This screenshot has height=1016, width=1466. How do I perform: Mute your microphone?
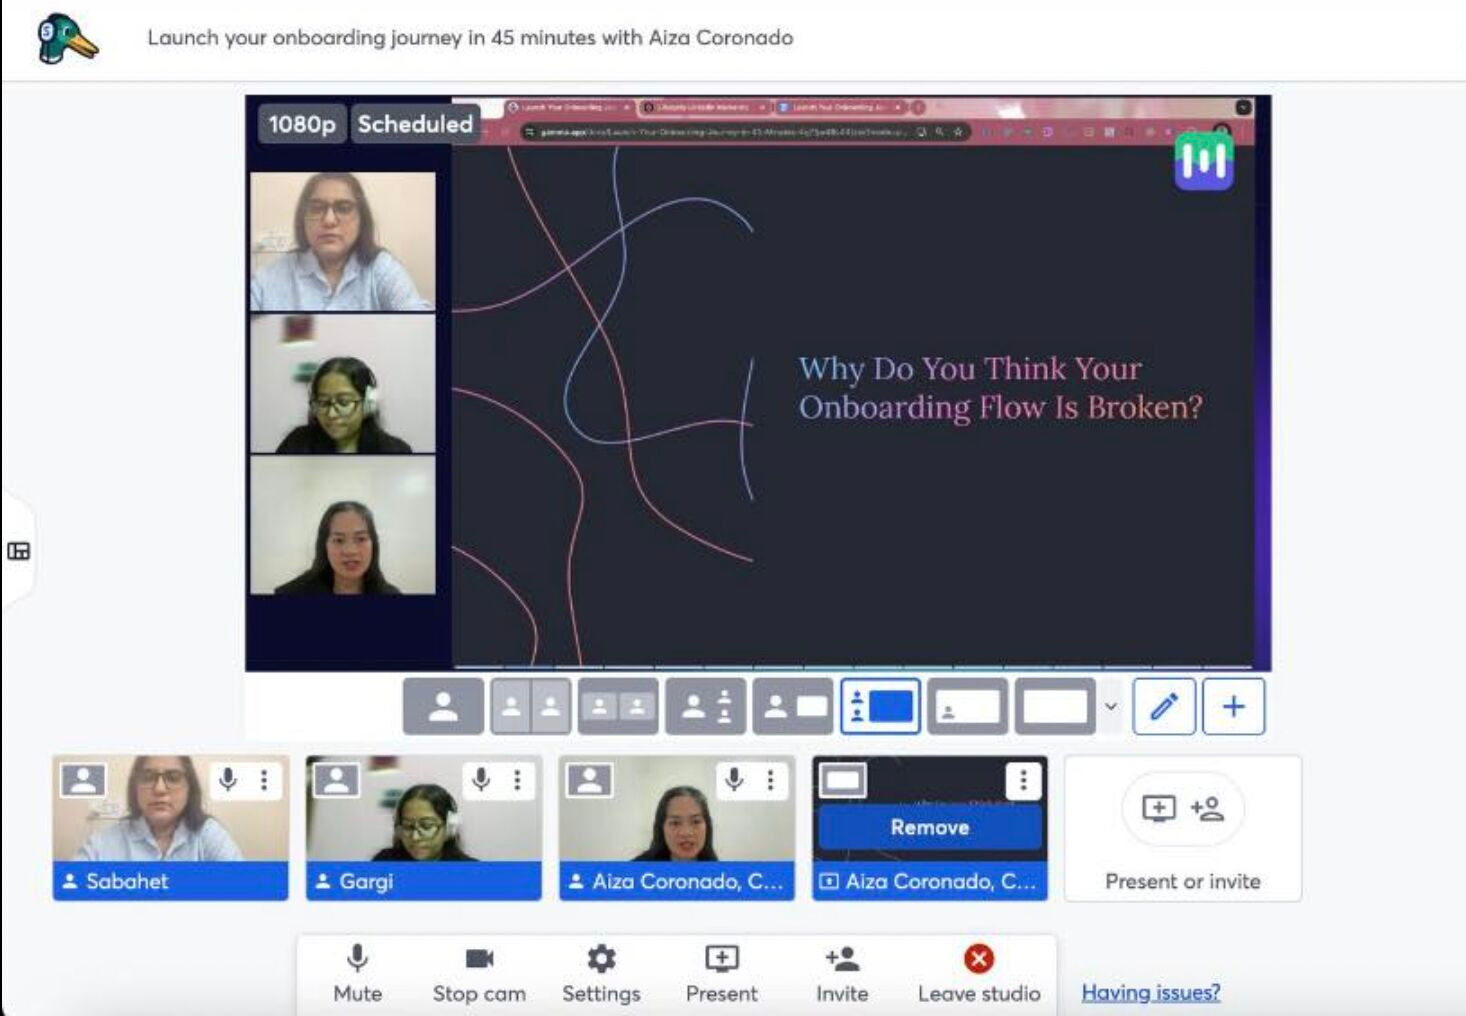point(357,975)
